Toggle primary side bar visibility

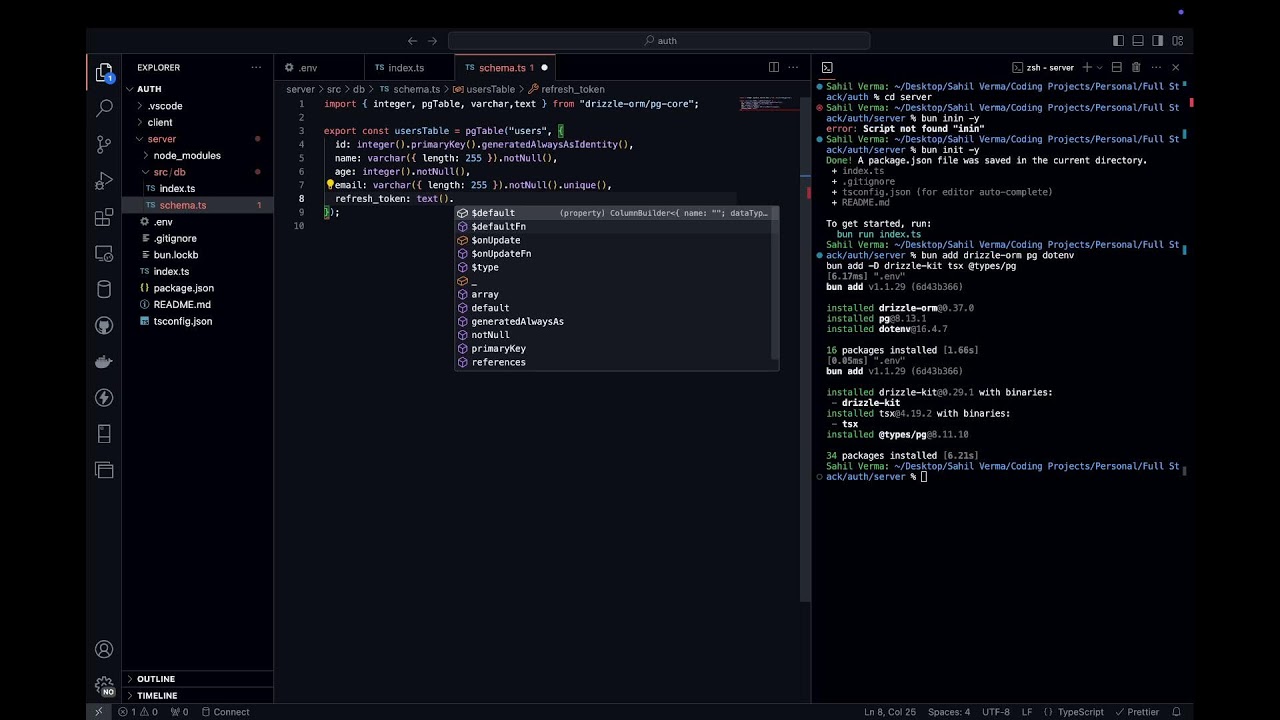point(1118,41)
